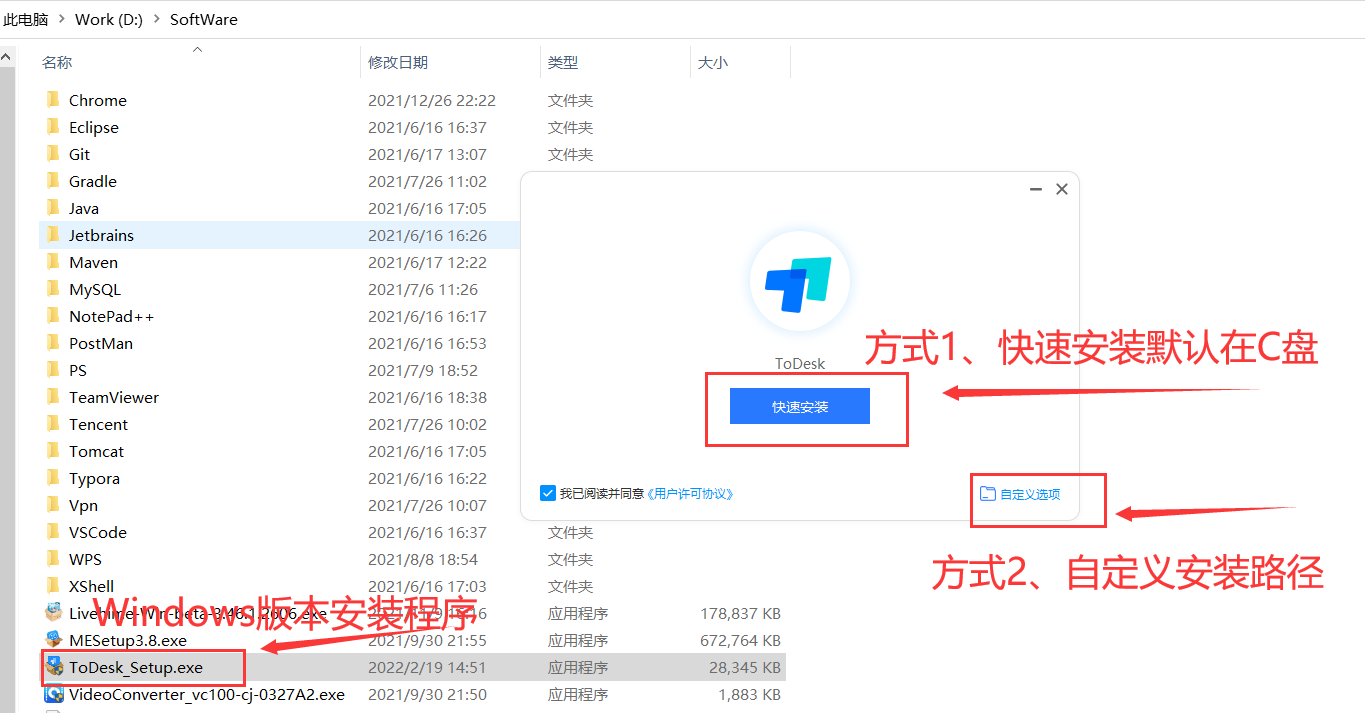
Task: Expand the chevron after Work (D:) in breadcrumb
Action: coord(156,19)
